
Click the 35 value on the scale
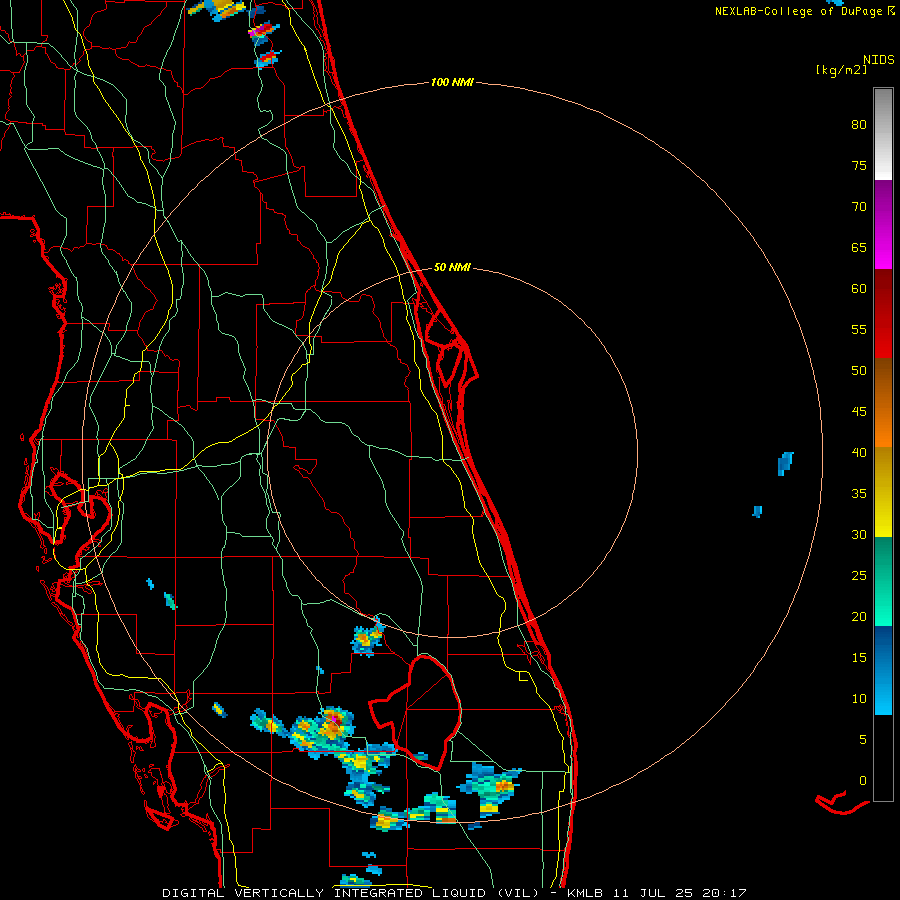tap(859, 494)
